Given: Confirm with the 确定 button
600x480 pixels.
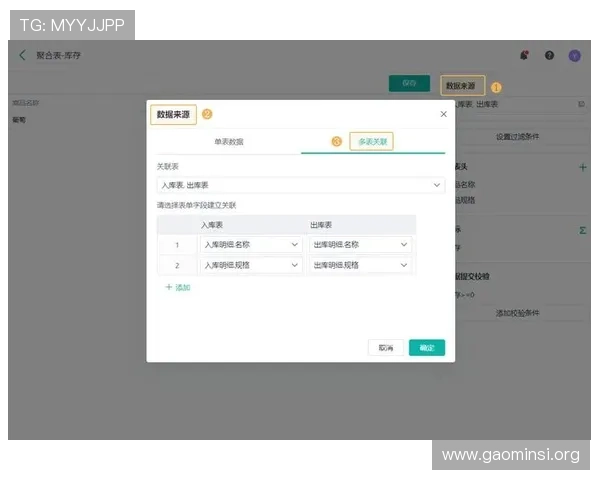Looking at the screenshot, I should coord(427,348).
